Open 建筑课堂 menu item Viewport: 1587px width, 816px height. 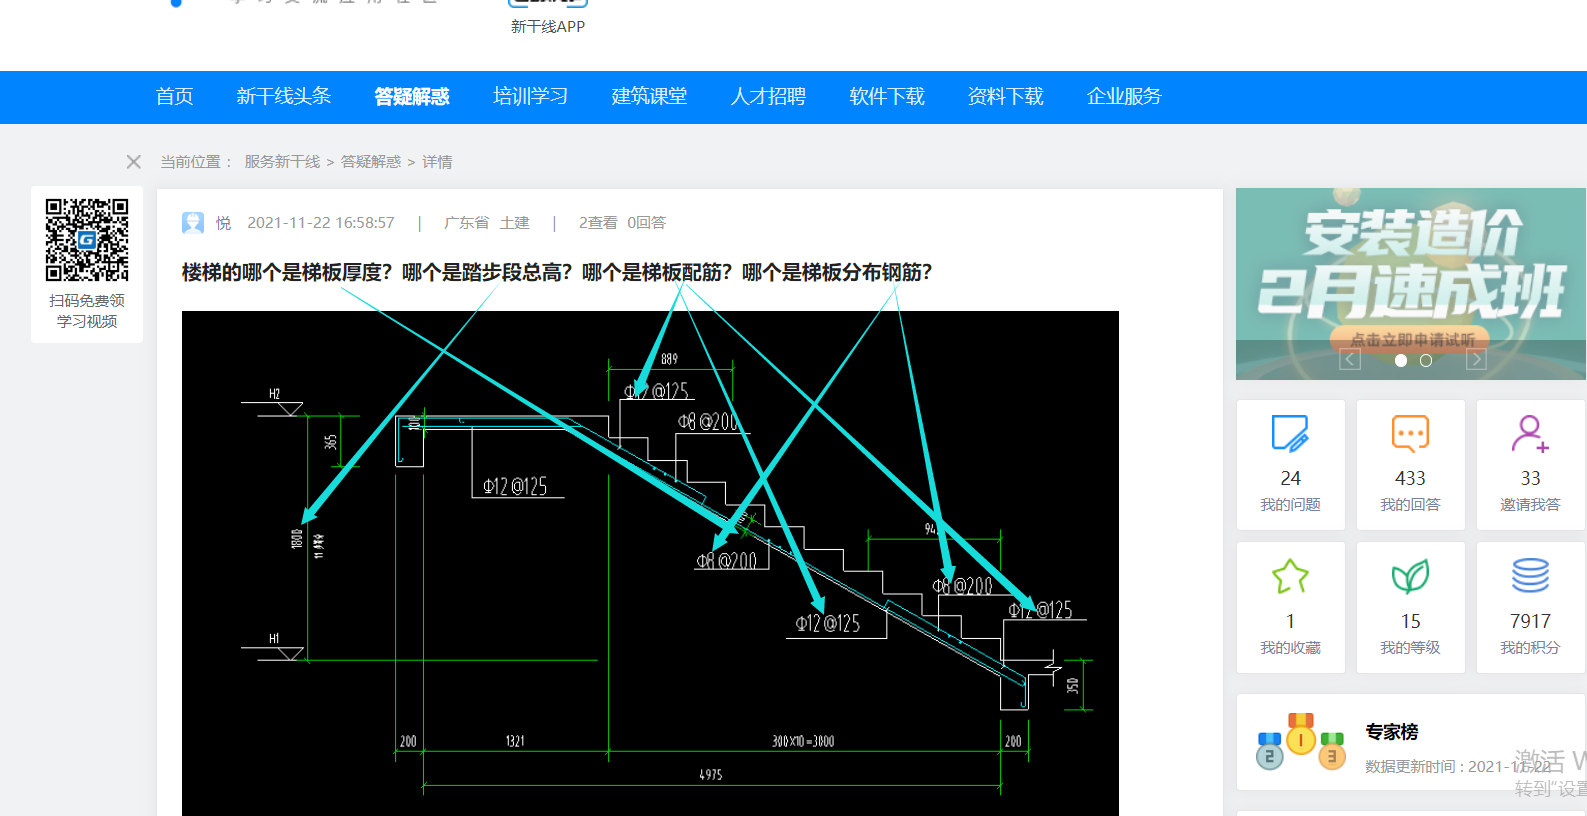click(649, 96)
